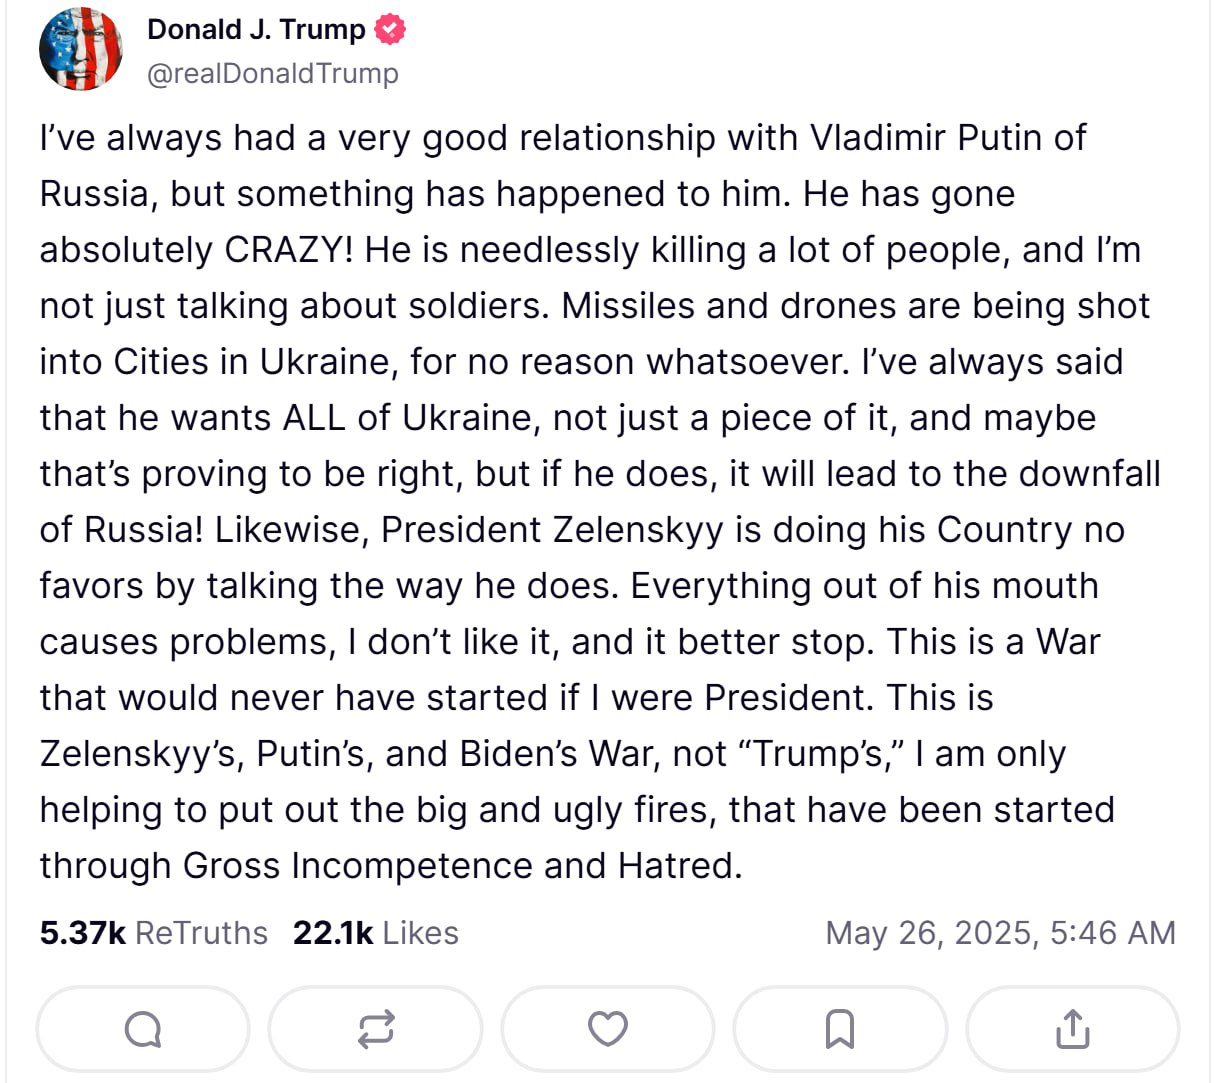The width and height of the screenshot is (1218, 1083).
Task: Open the profile avatar picture
Action: pyautogui.click(x=81, y=50)
